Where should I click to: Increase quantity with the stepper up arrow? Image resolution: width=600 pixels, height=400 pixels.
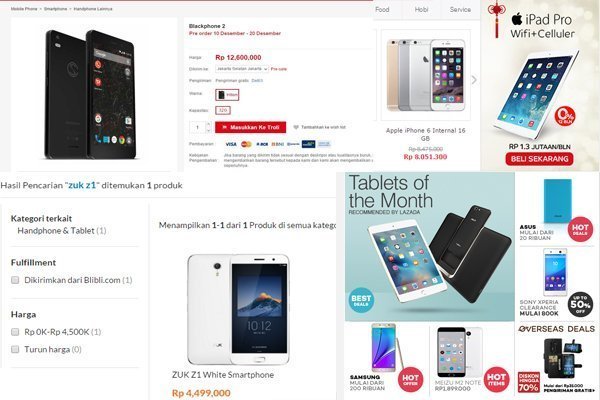pos(209,124)
